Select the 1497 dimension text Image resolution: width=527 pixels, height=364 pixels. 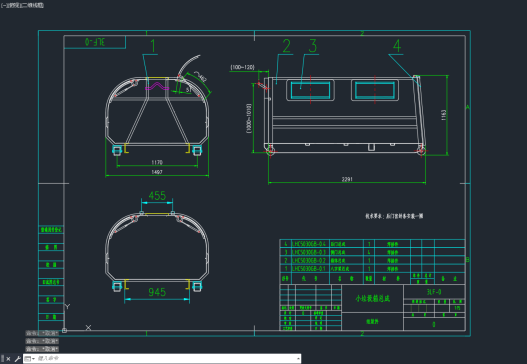(157, 172)
